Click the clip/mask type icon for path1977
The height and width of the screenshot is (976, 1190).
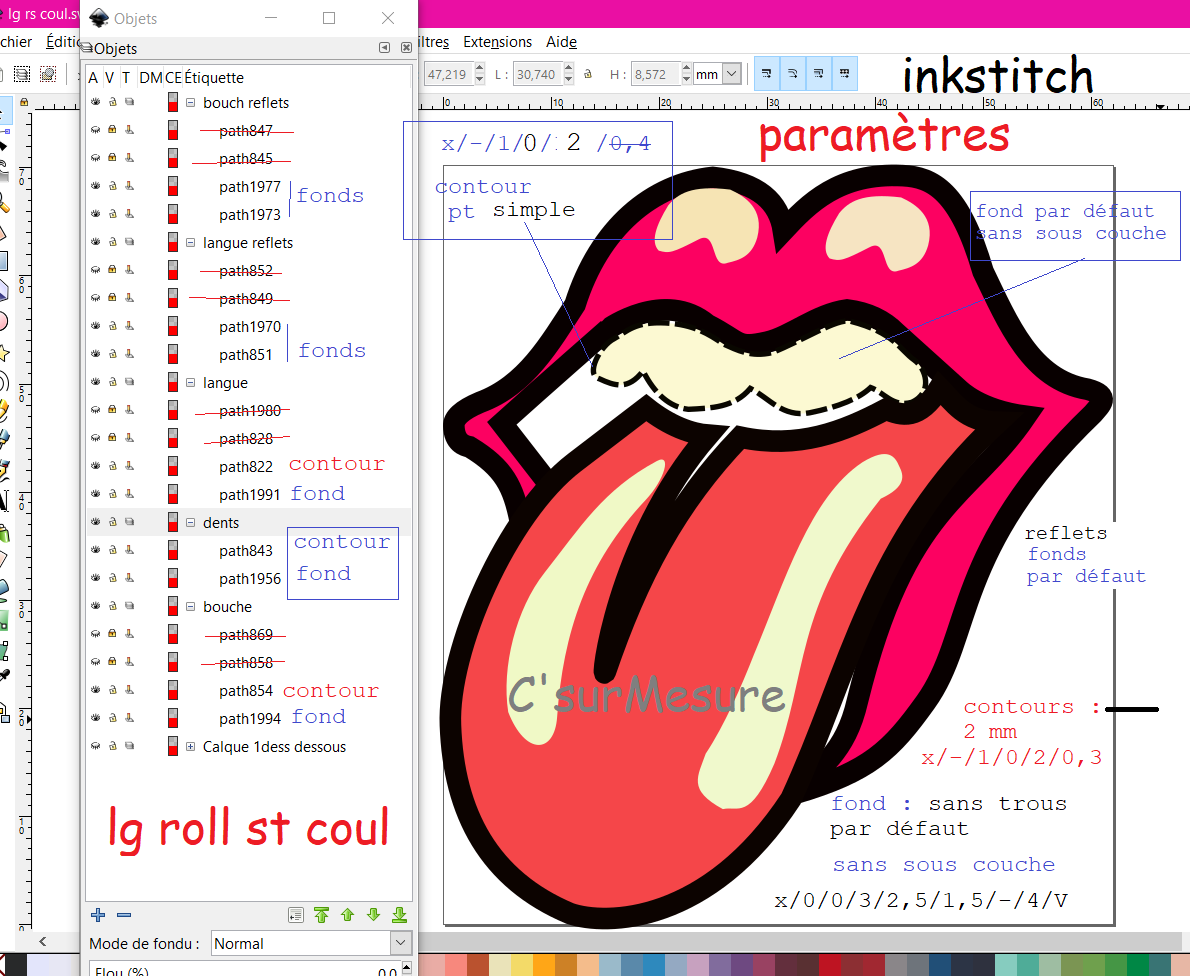point(130,186)
